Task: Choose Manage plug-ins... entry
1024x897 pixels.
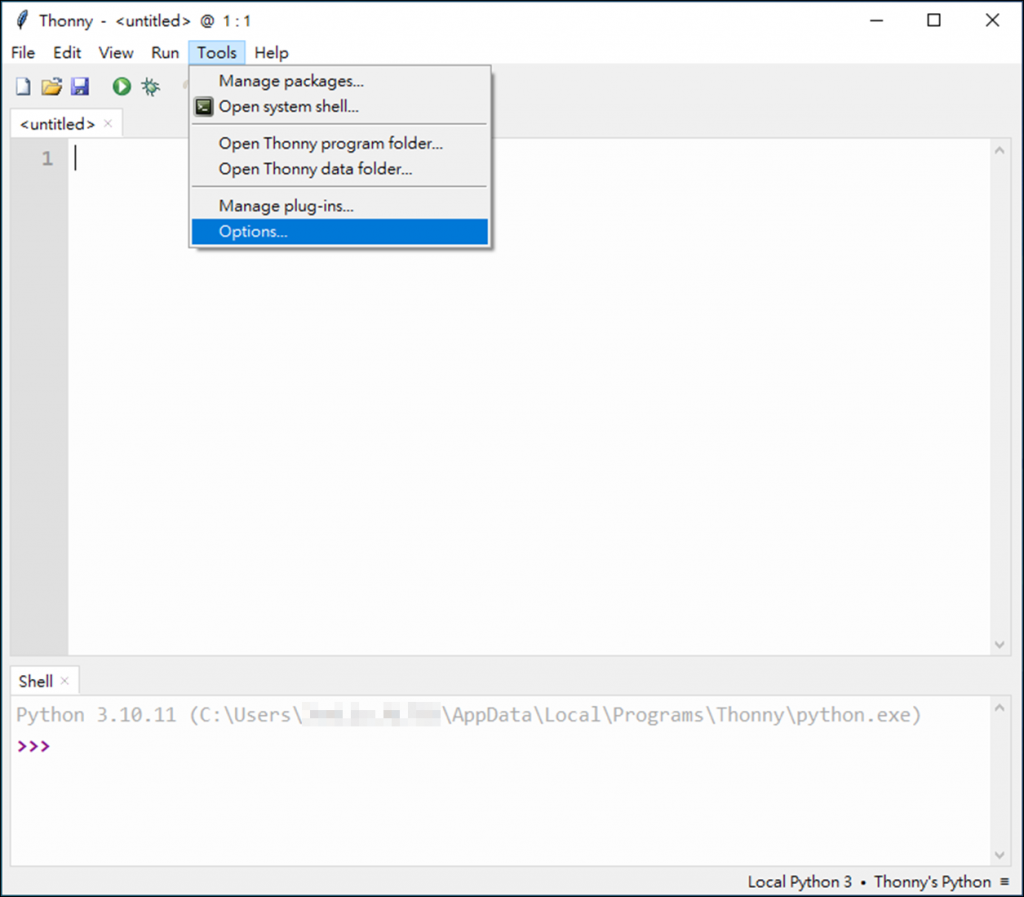Action: [340, 206]
